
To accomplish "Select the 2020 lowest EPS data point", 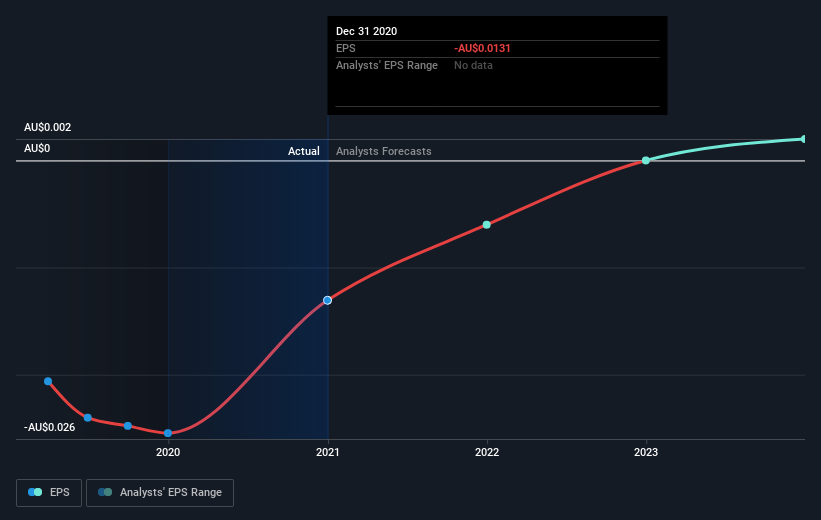I will click(168, 433).
